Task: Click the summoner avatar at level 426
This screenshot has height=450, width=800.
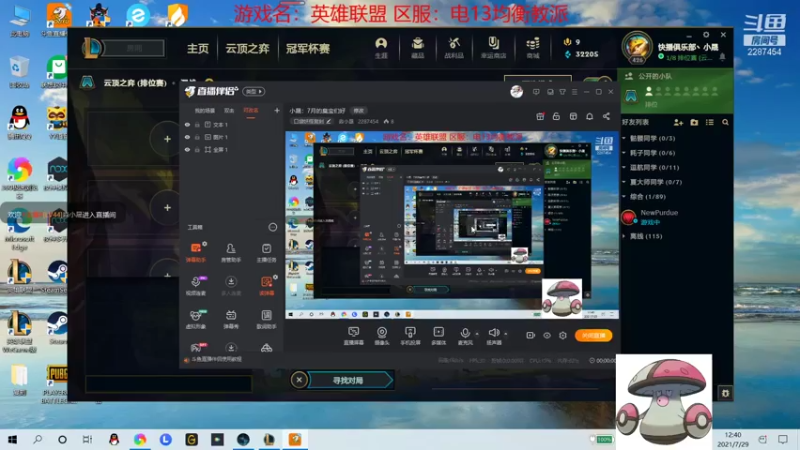Action: pos(637,48)
